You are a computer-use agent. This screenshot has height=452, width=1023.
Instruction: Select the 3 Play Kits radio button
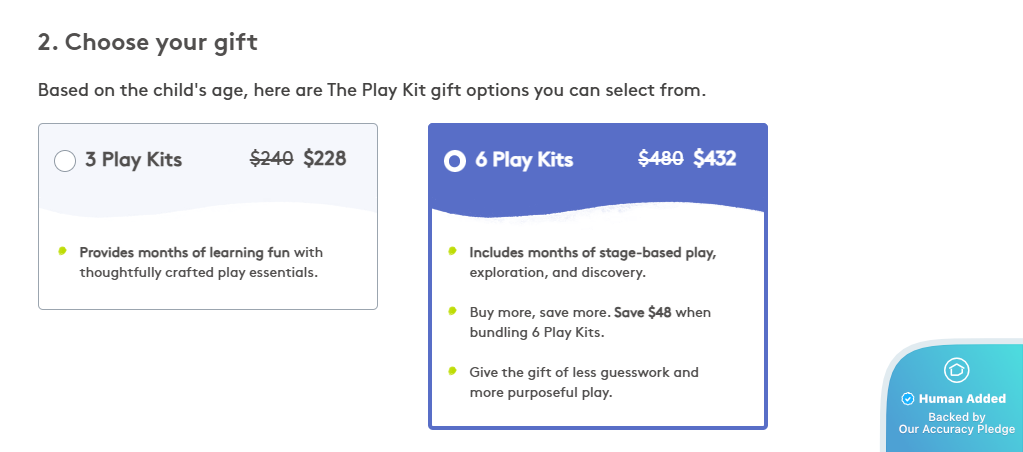coord(65,160)
